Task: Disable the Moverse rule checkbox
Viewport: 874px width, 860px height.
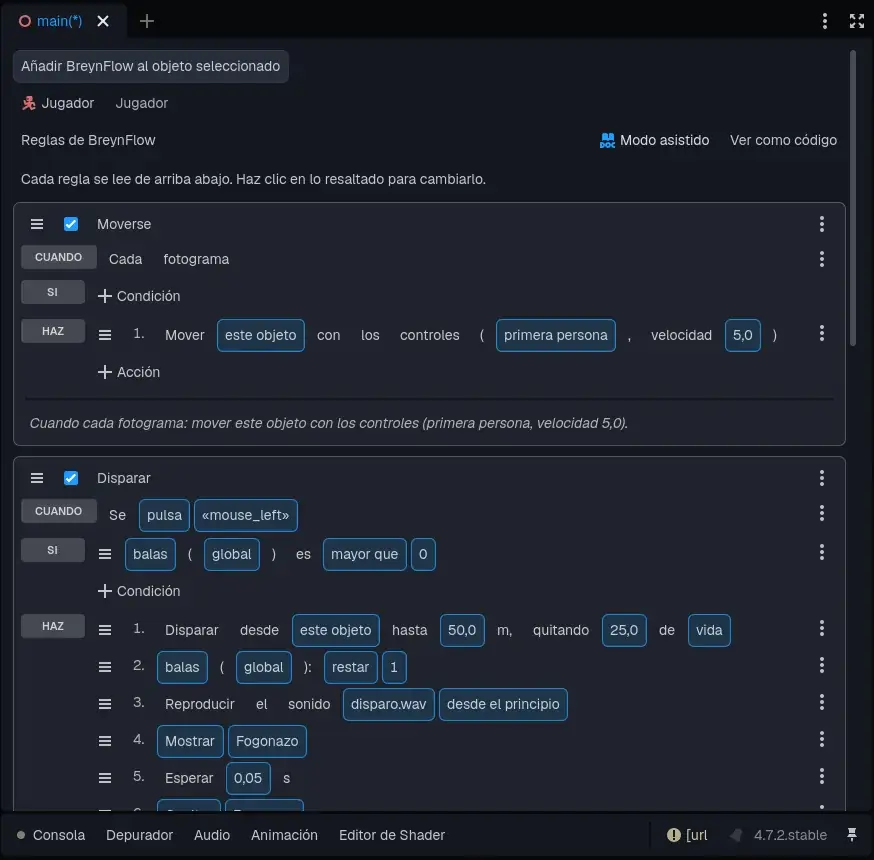Action: coord(71,224)
